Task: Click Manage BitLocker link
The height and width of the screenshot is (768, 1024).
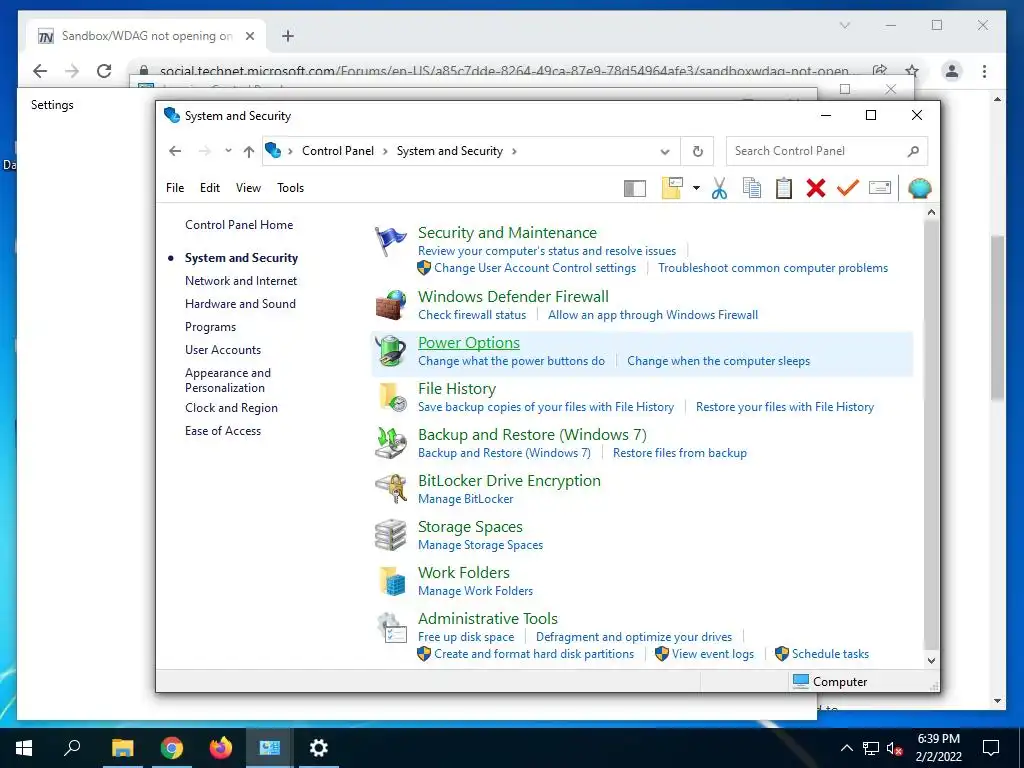Action: point(466,499)
